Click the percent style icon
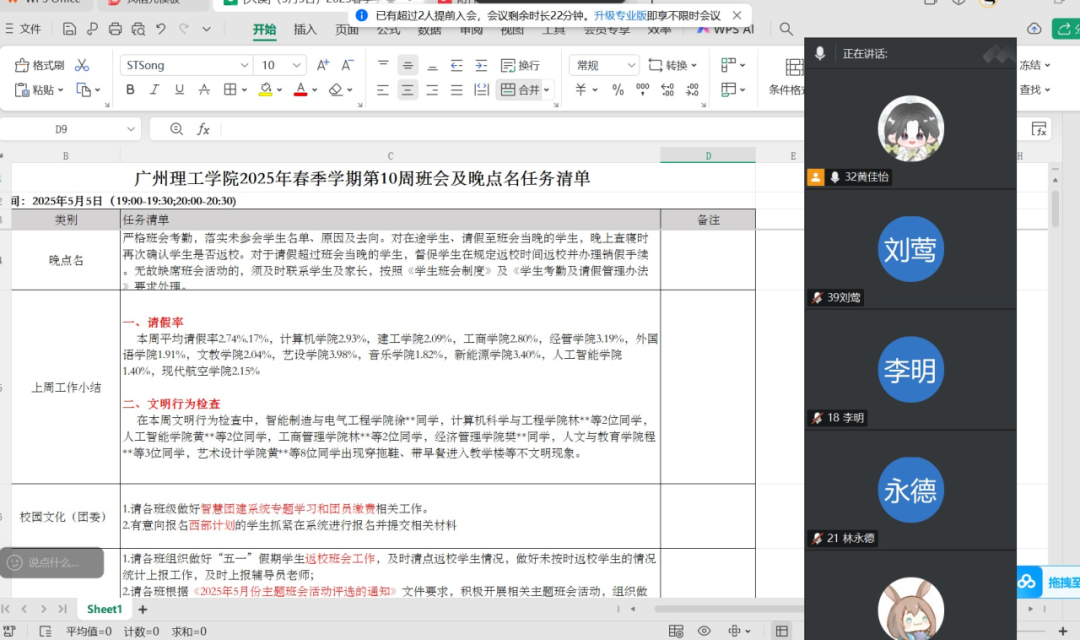 [617, 90]
